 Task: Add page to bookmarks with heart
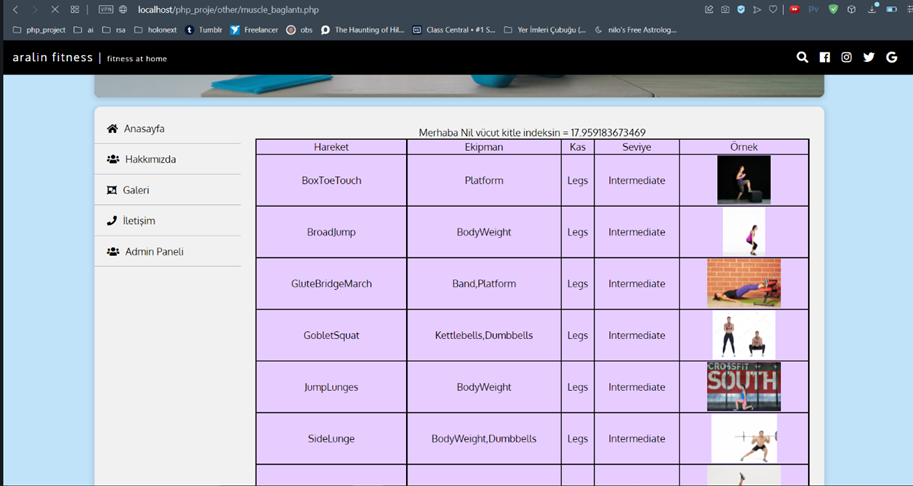coord(773,9)
